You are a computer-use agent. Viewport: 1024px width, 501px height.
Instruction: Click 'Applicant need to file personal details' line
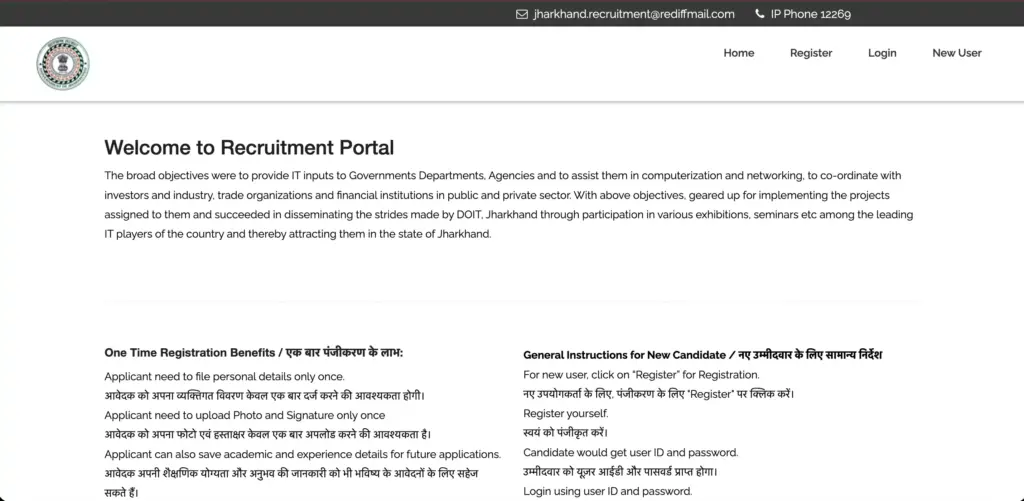coord(224,377)
